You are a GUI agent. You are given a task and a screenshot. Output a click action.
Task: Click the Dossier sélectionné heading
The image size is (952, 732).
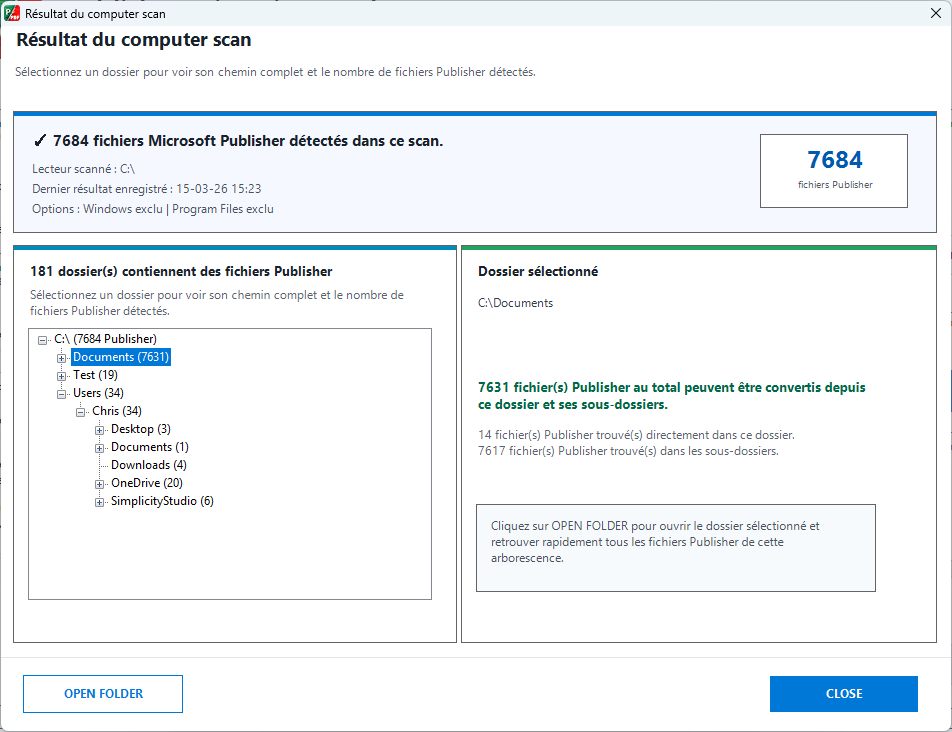pos(538,271)
